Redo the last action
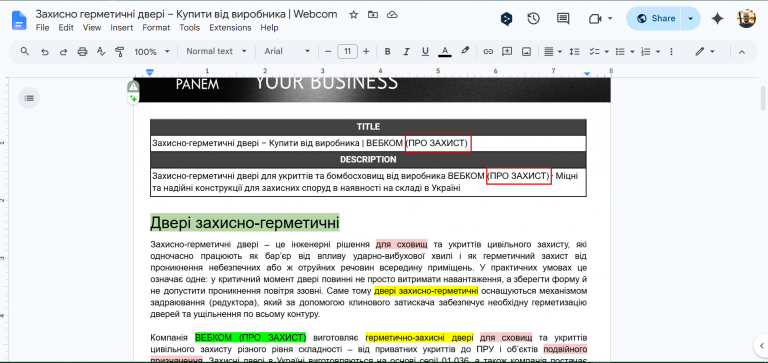Image resolution: width=768 pixels, height=363 pixels. tap(63, 51)
